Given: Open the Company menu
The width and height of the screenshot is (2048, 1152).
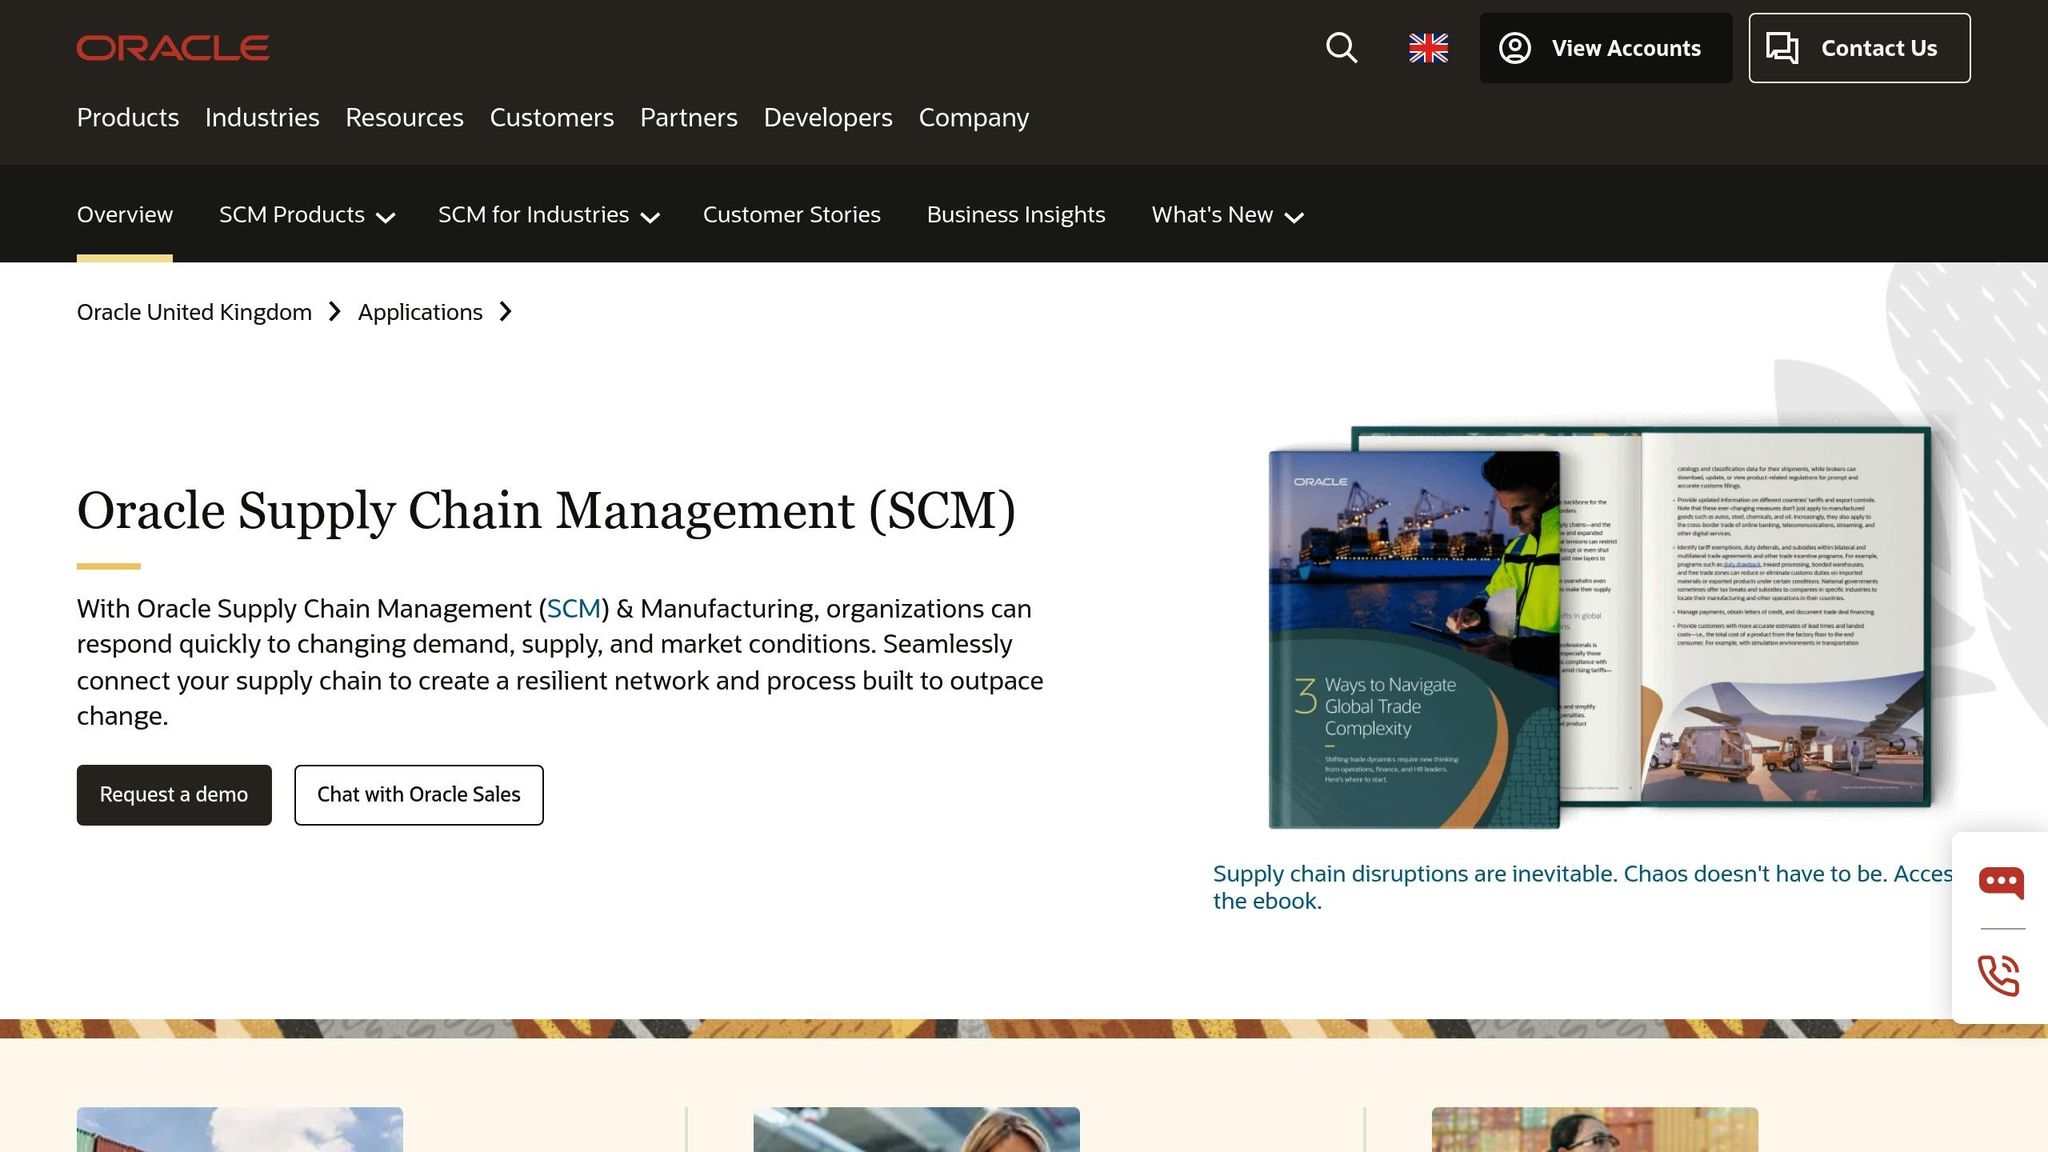Looking at the screenshot, I should click(x=974, y=117).
